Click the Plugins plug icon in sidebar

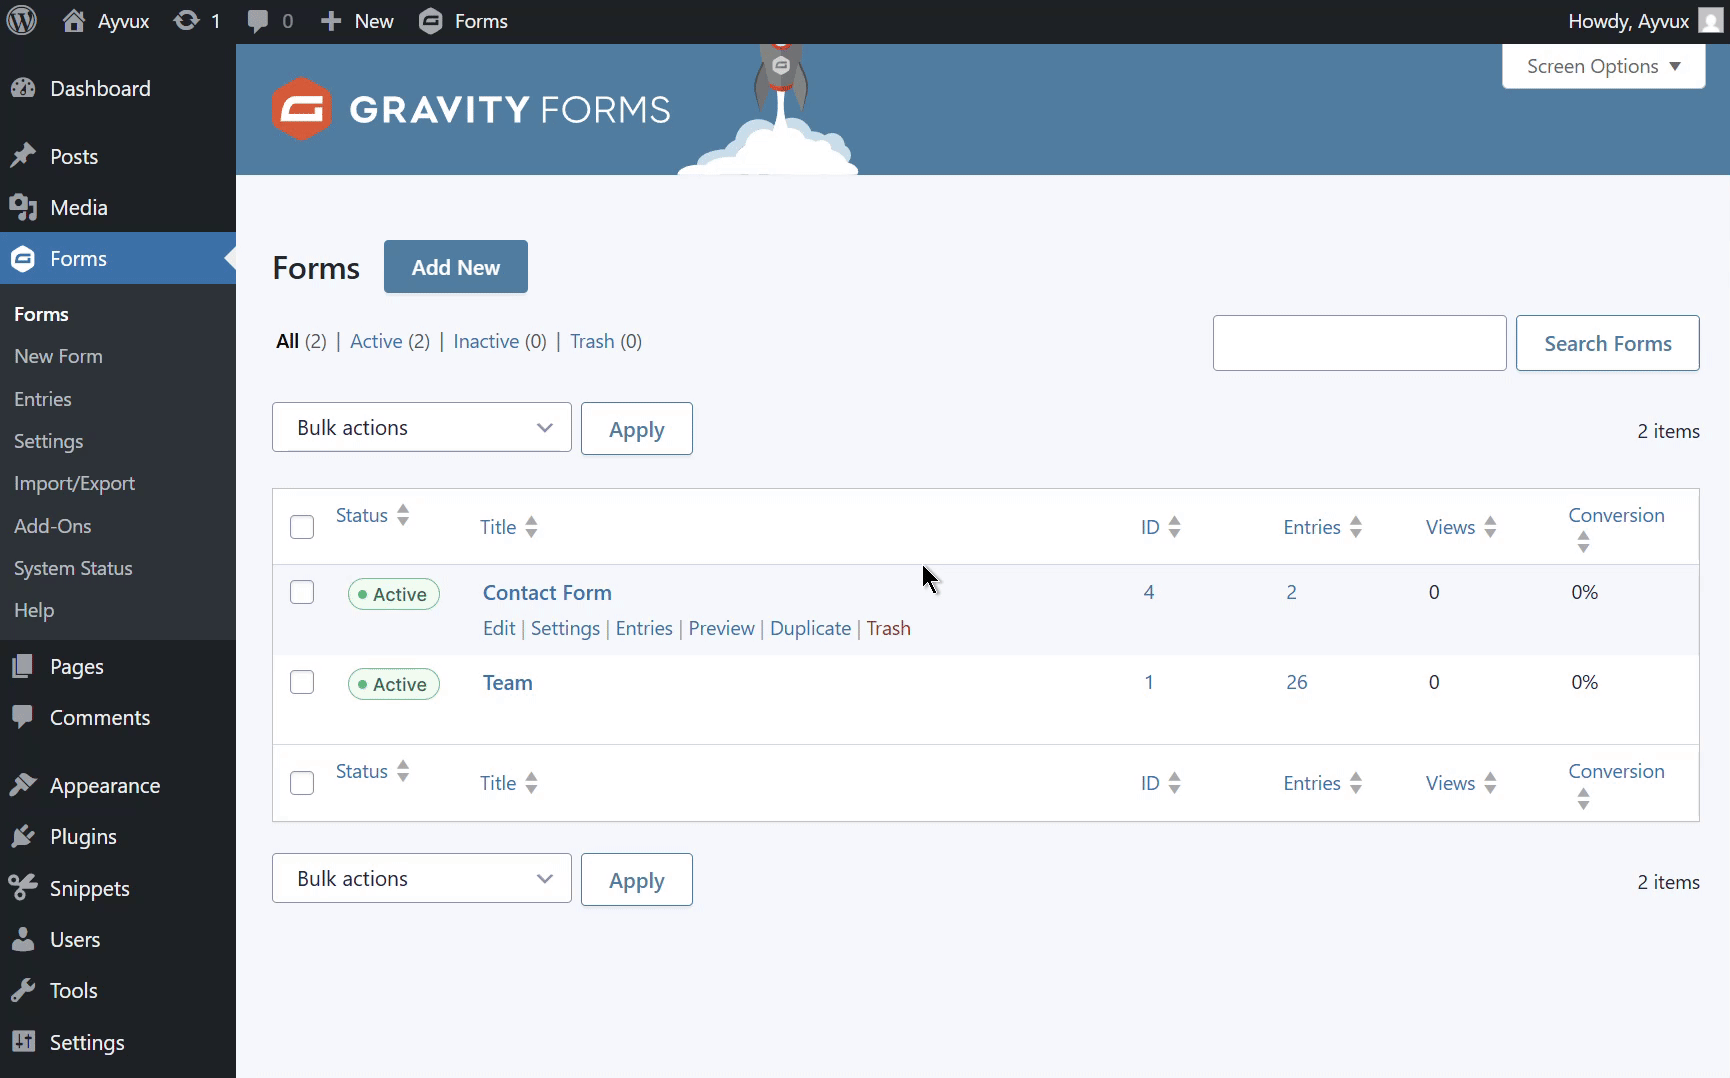point(23,836)
